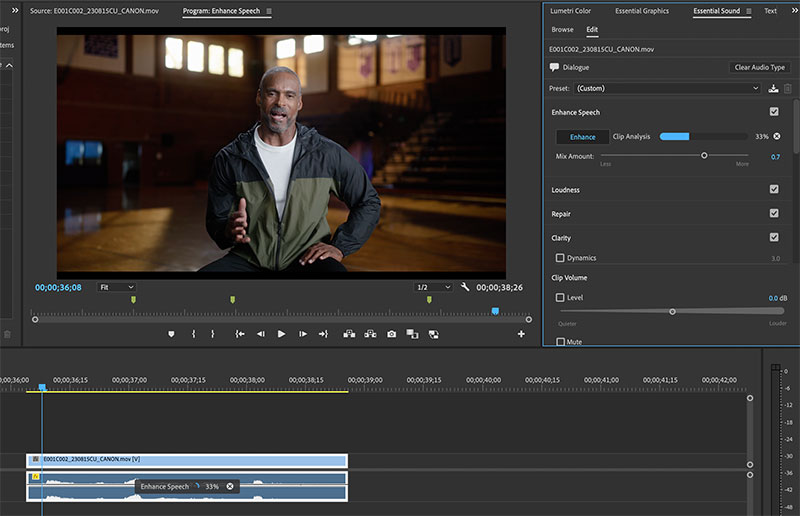Switch to the Browse tab
Screen dimensions: 800x516
[x=562, y=30]
